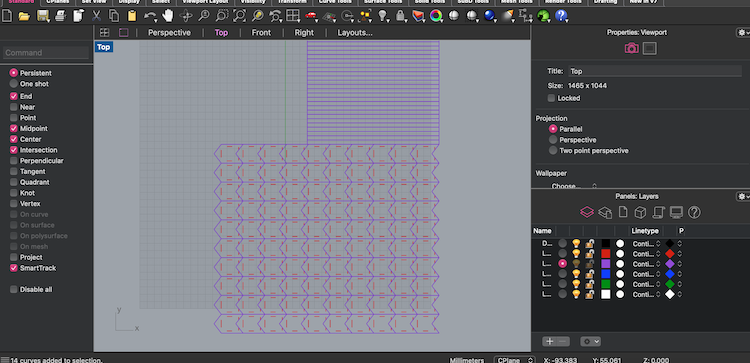Select Two point perspective projection
This screenshot has width=750, height=363.
(553, 151)
